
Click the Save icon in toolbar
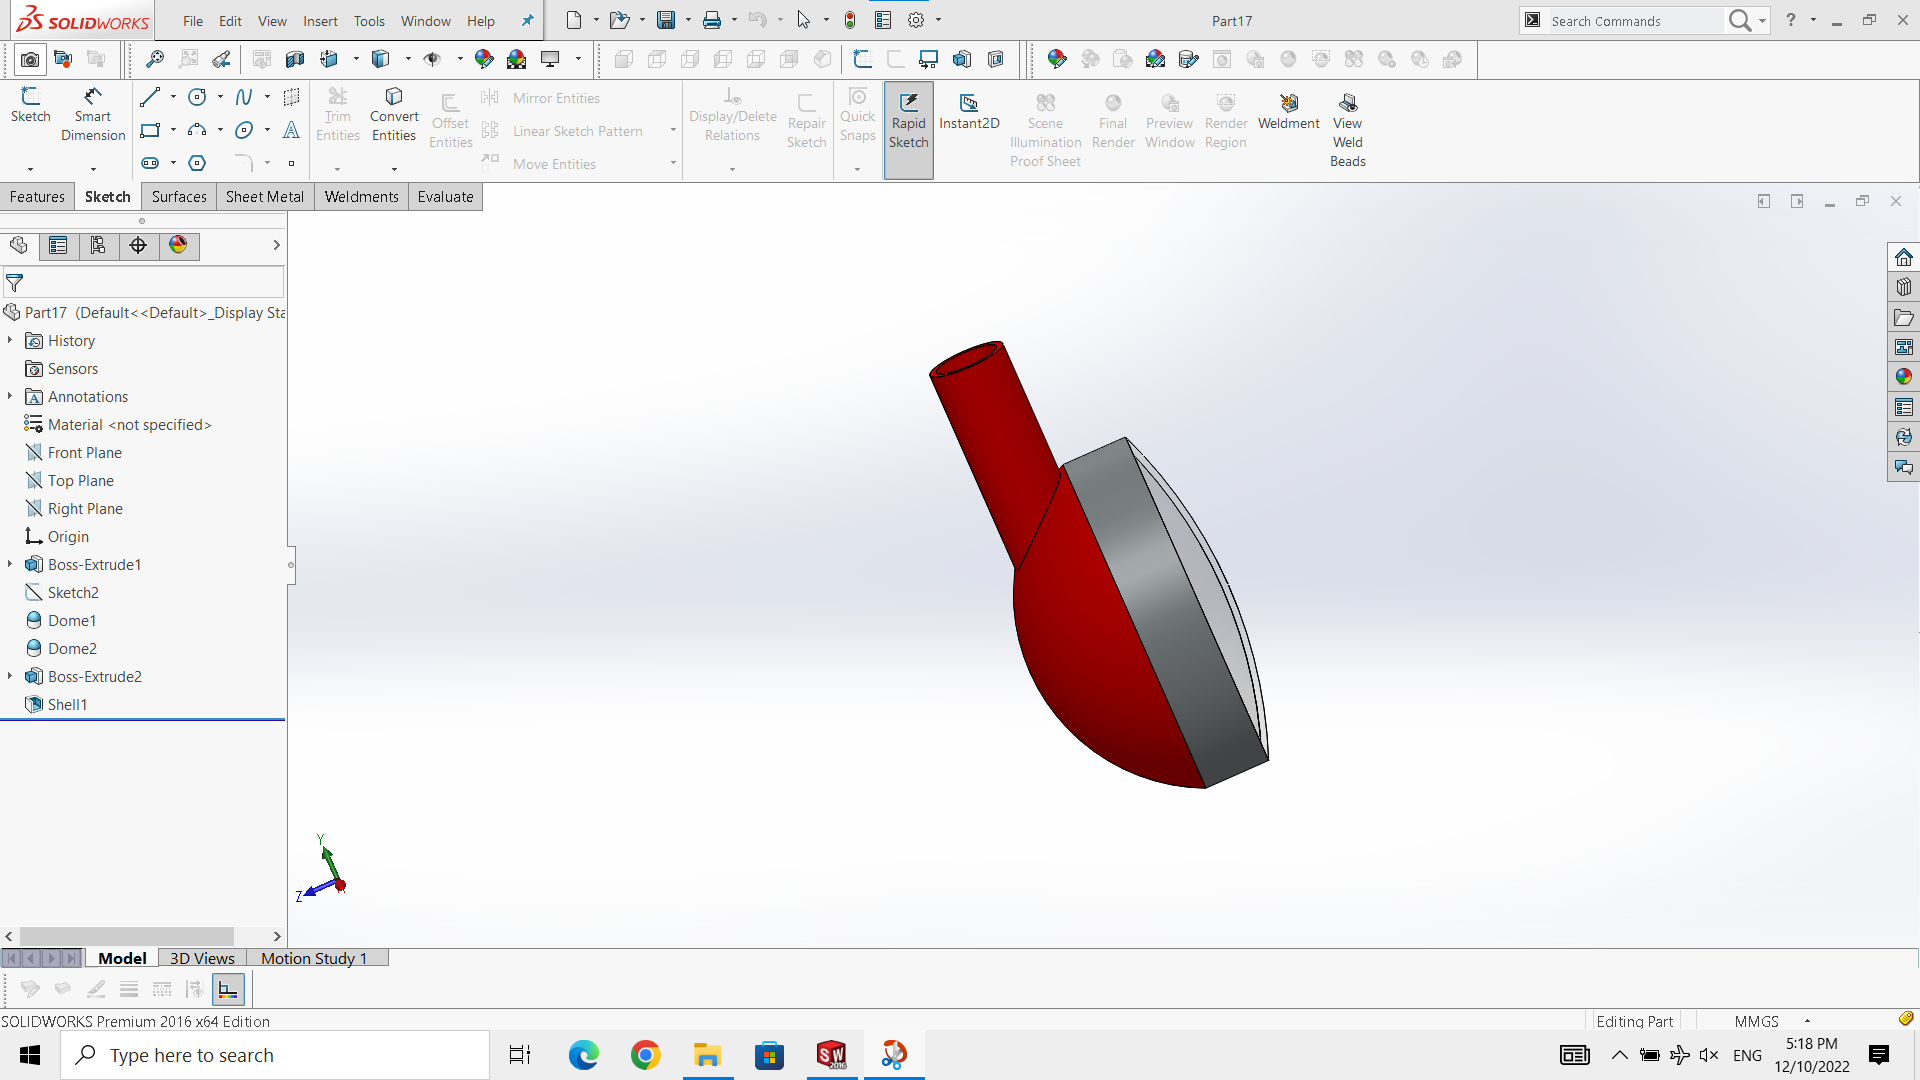666,20
